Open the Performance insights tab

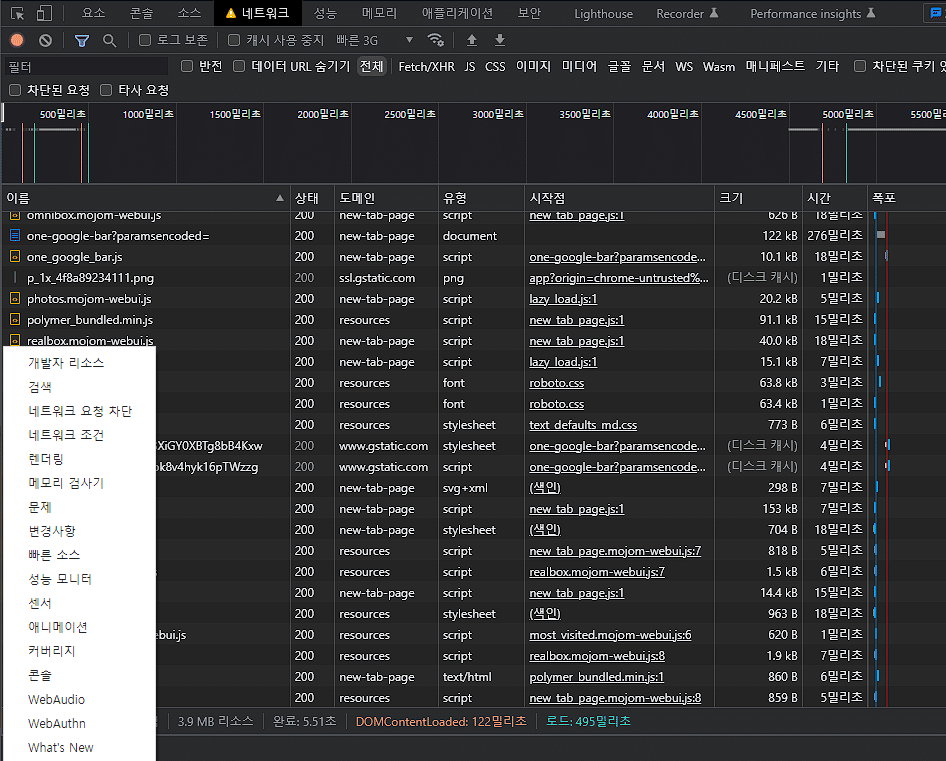813,13
